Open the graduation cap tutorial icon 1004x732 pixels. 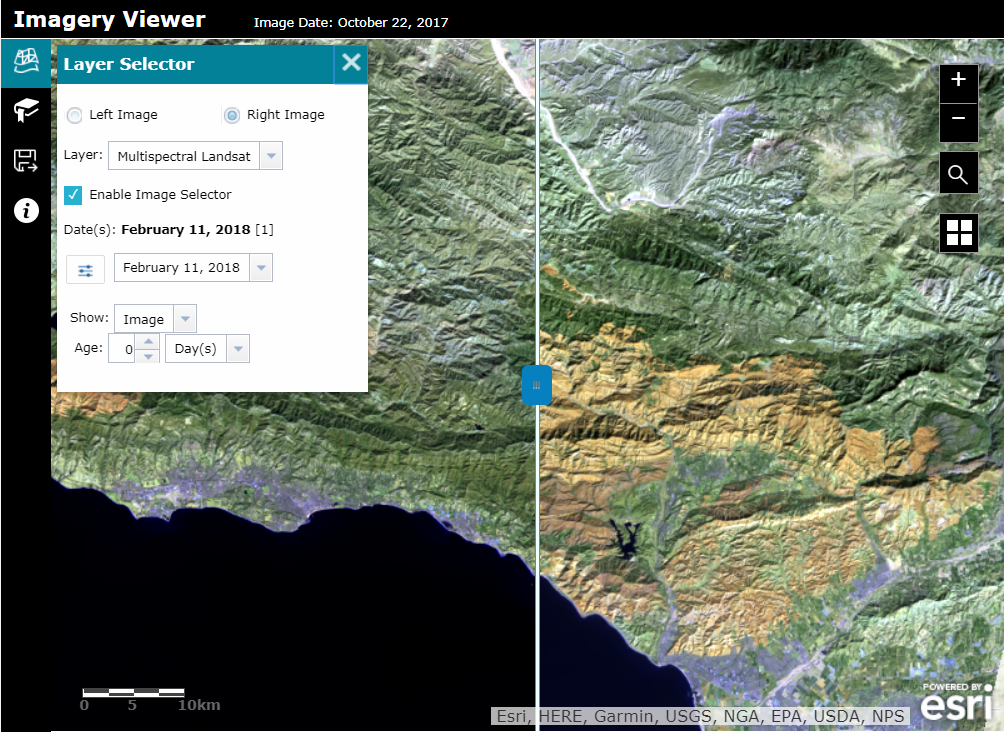coord(26,110)
